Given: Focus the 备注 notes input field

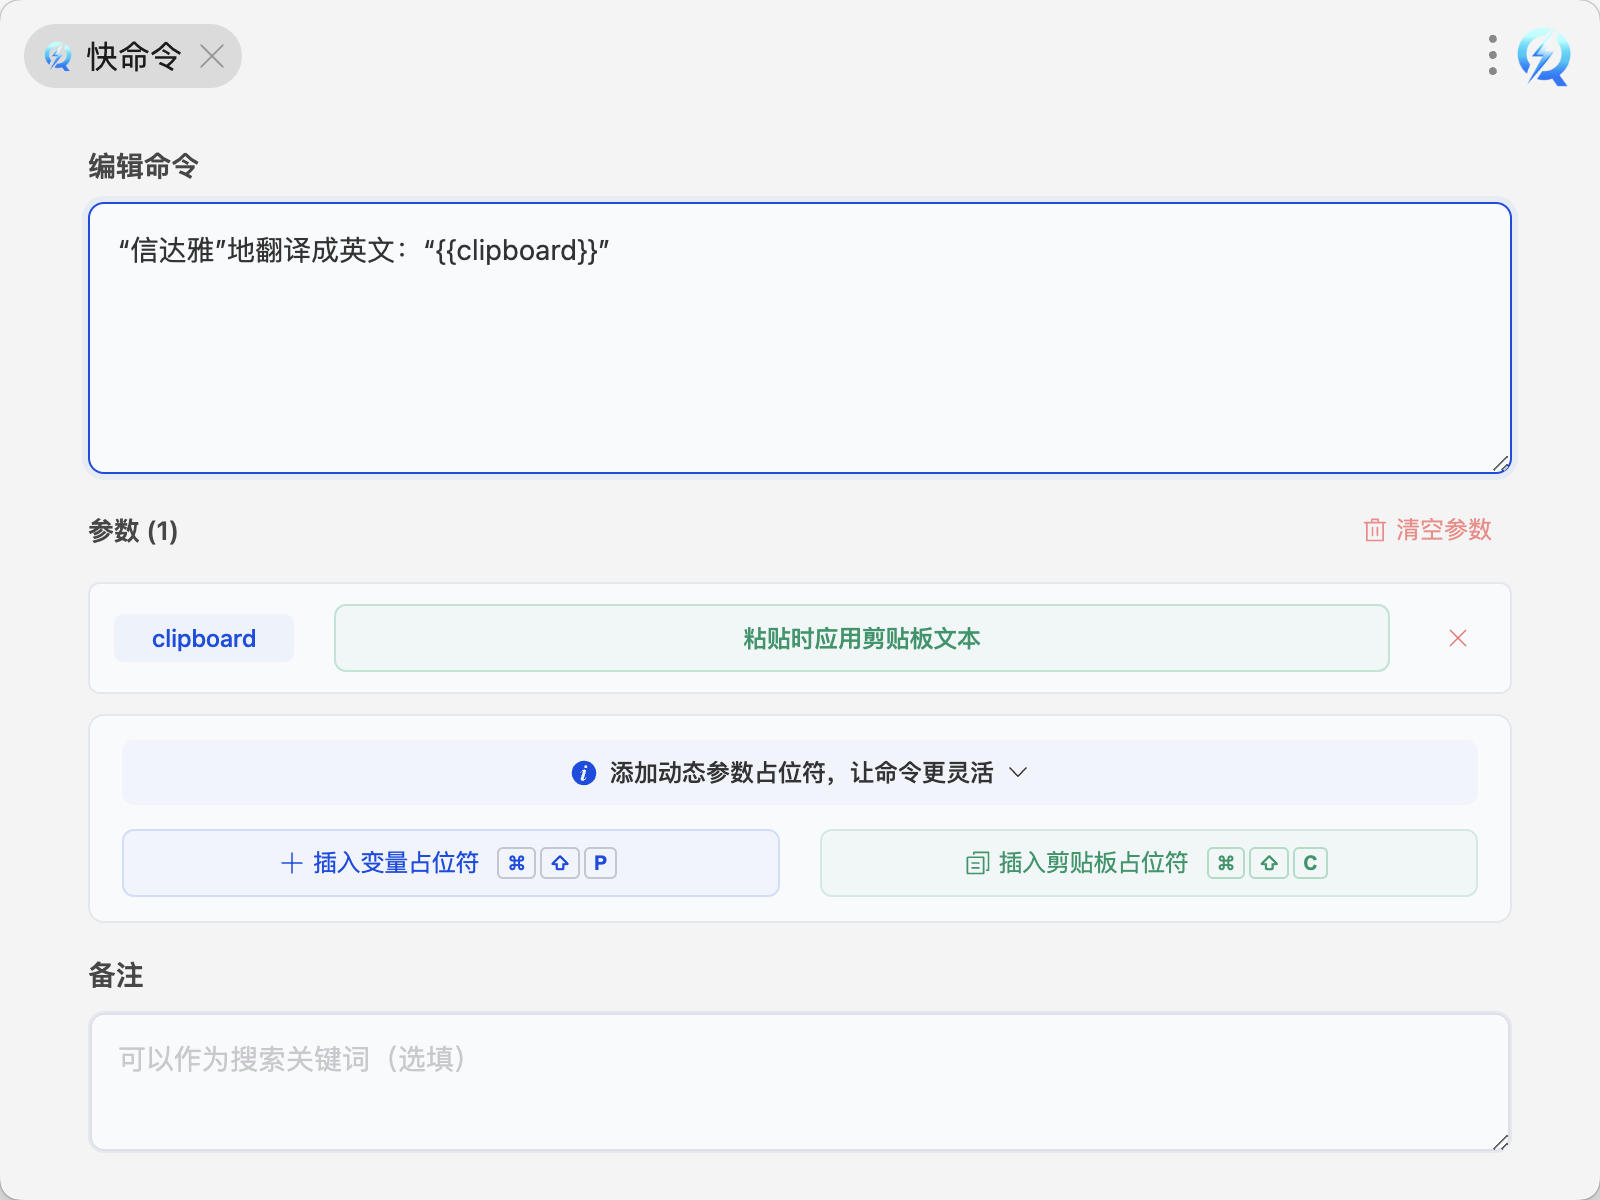Looking at the screenshot, I should click(800, 1082).
